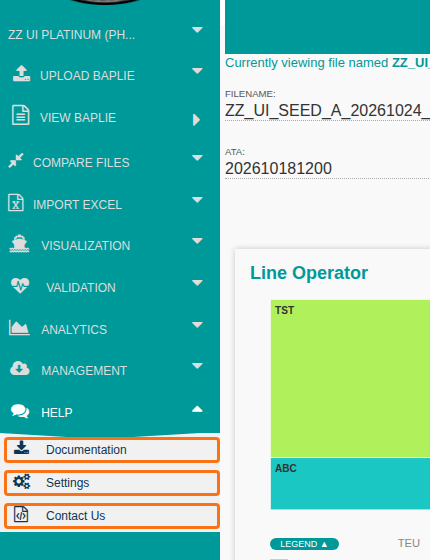This screenshot has height=560, width=430.
Task: Open the Settings link under Help
Action: coord(112,483)
